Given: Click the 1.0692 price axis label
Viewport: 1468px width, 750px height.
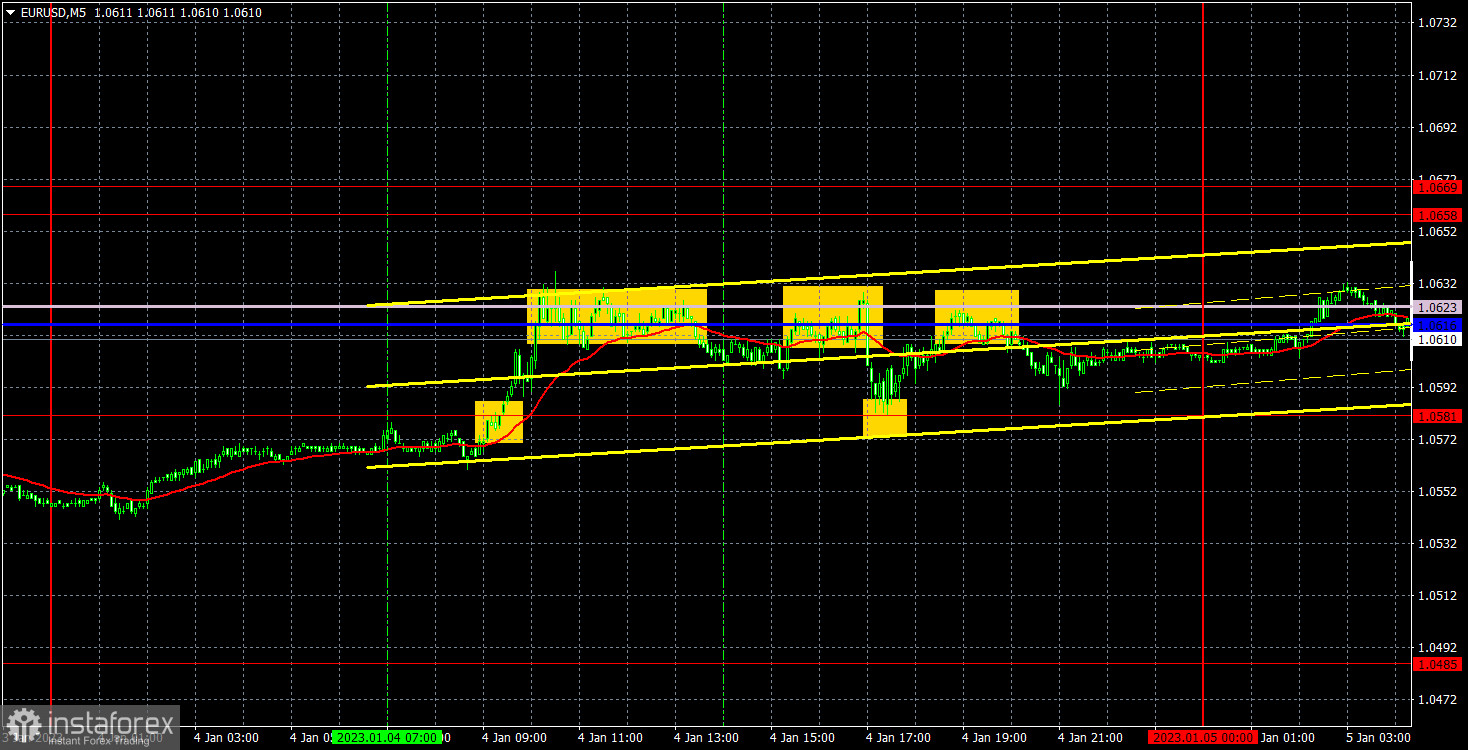Looking at the screenshot, I should [1437, 127].
